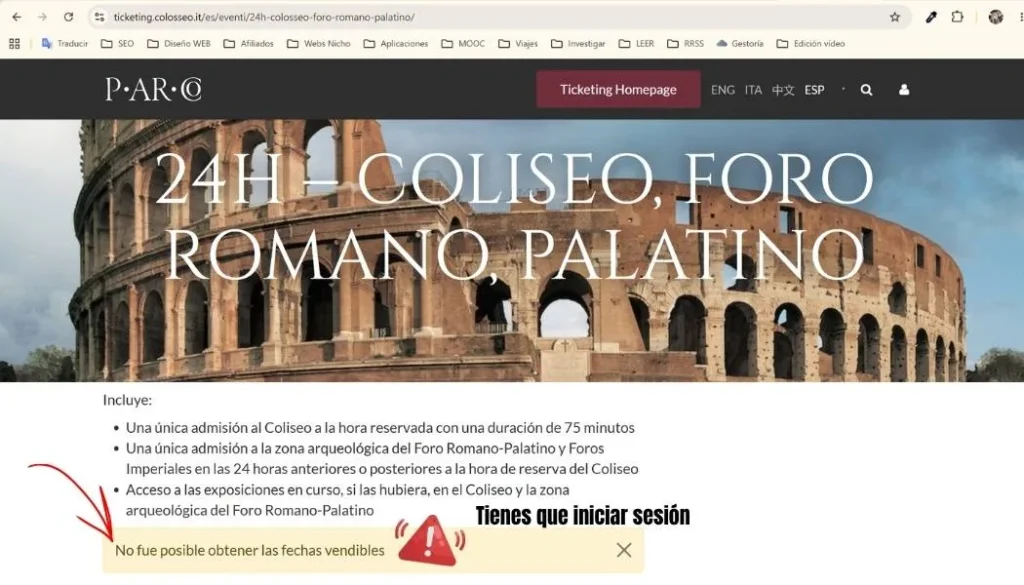Switch site language to ITA
The height and width of the screenshot is (585, 1024).
[754, 90]
